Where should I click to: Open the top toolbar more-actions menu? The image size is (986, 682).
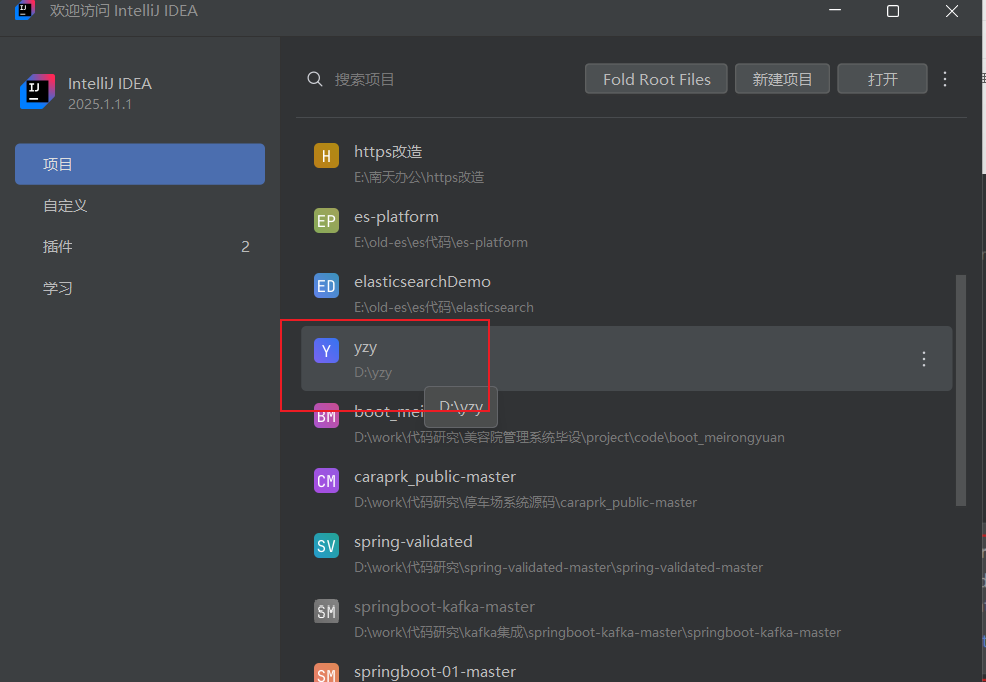click(946, 79)
